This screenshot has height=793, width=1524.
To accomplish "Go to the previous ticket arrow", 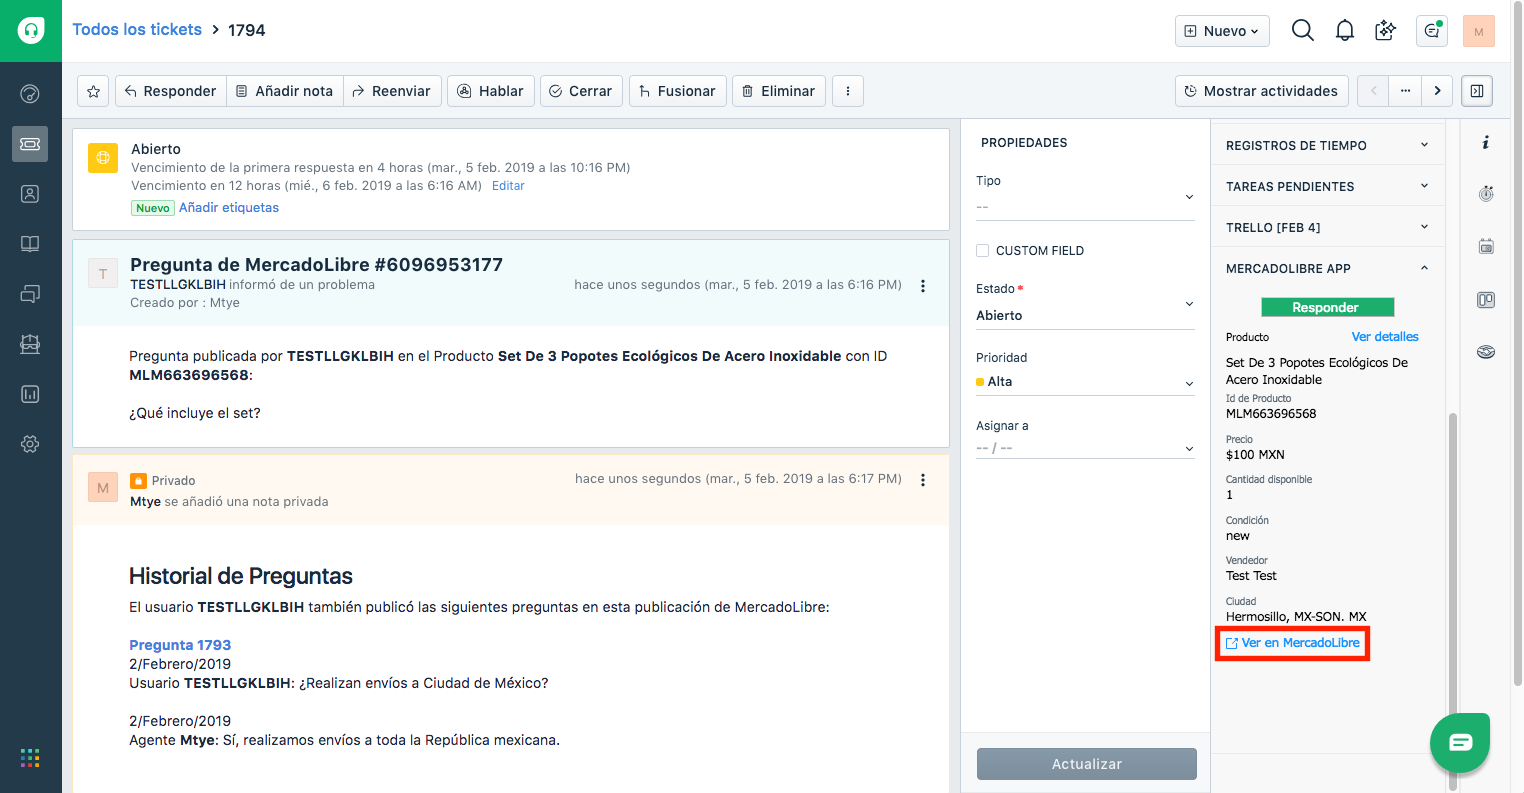I will pos(1373,91).
